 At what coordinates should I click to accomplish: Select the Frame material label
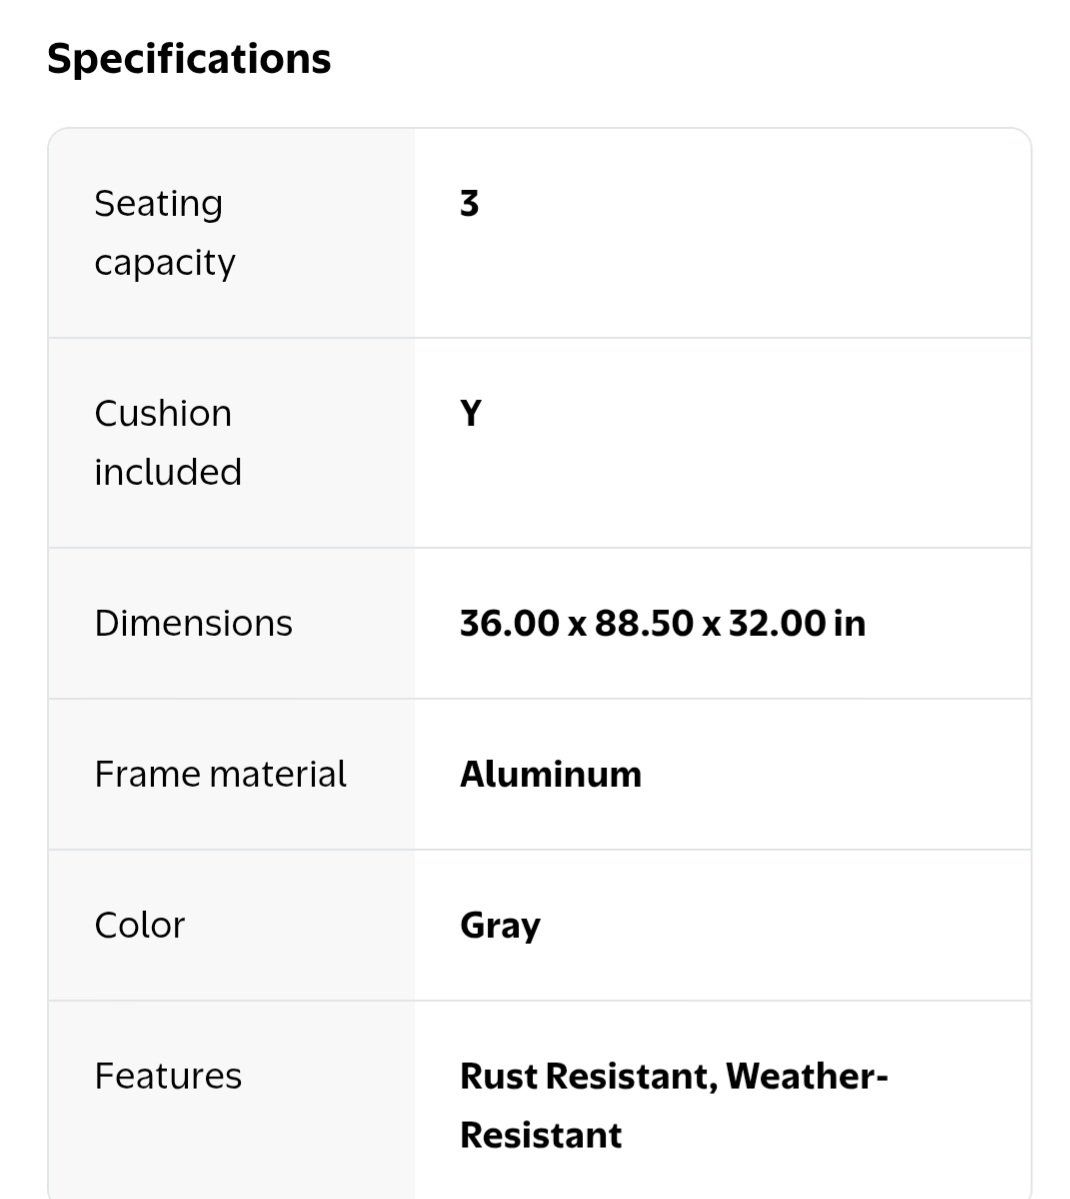[220, 774]
